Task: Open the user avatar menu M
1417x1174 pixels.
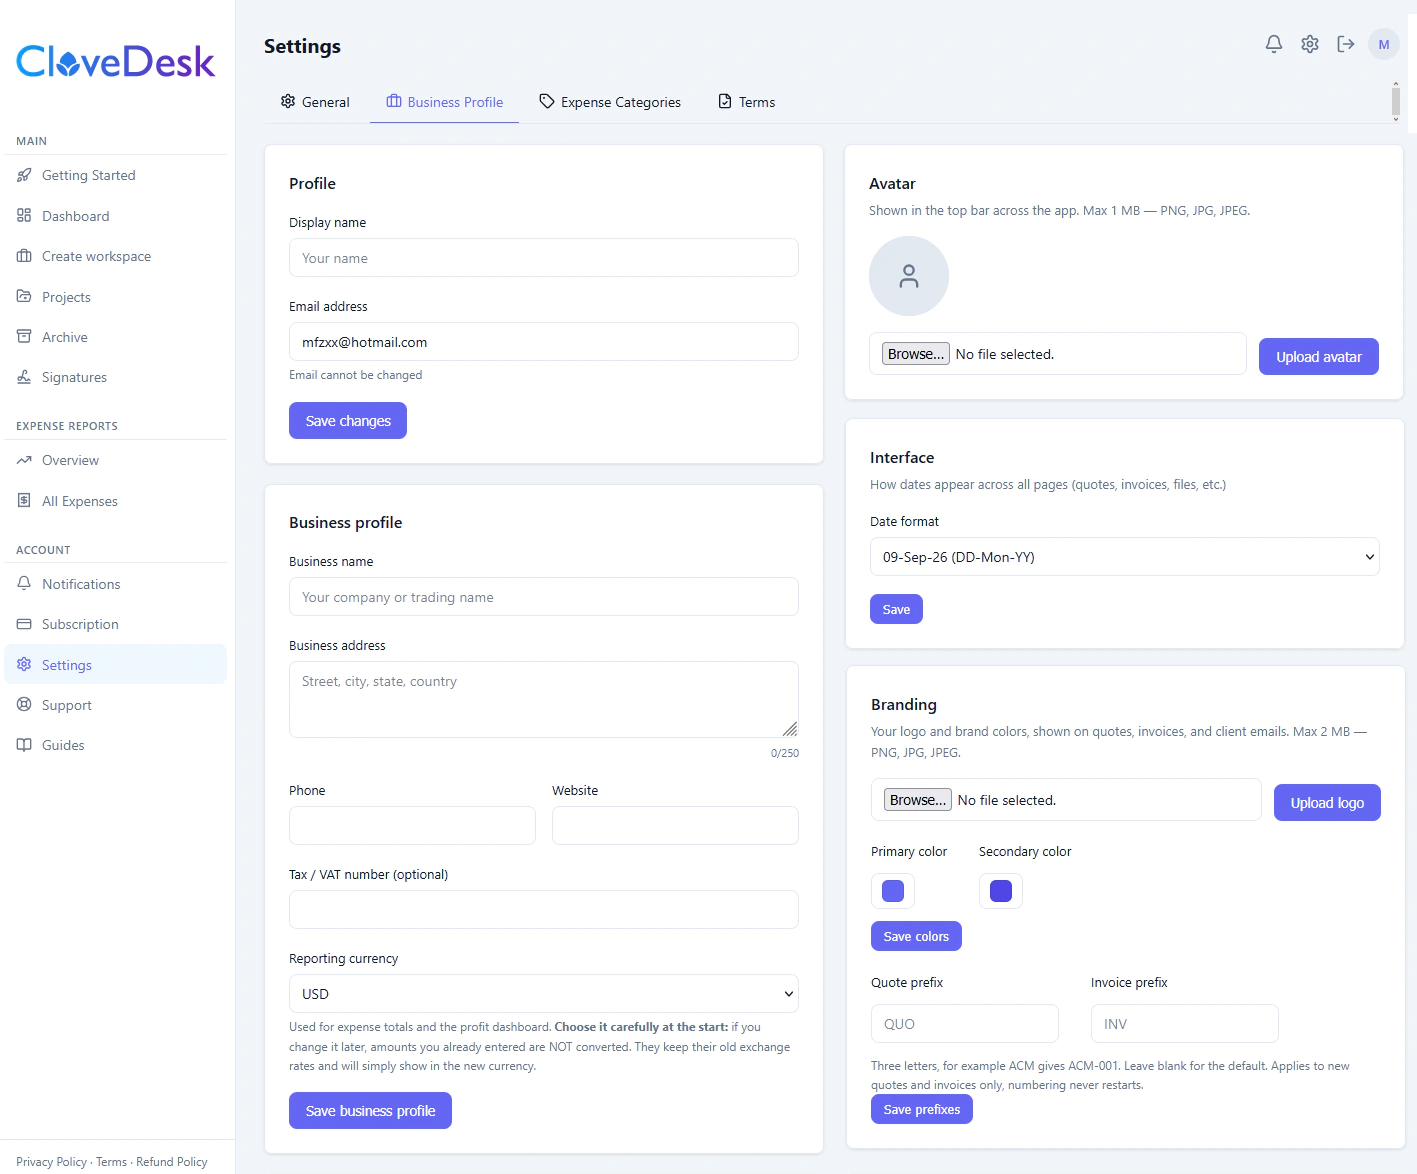Action: (1384, 44)
